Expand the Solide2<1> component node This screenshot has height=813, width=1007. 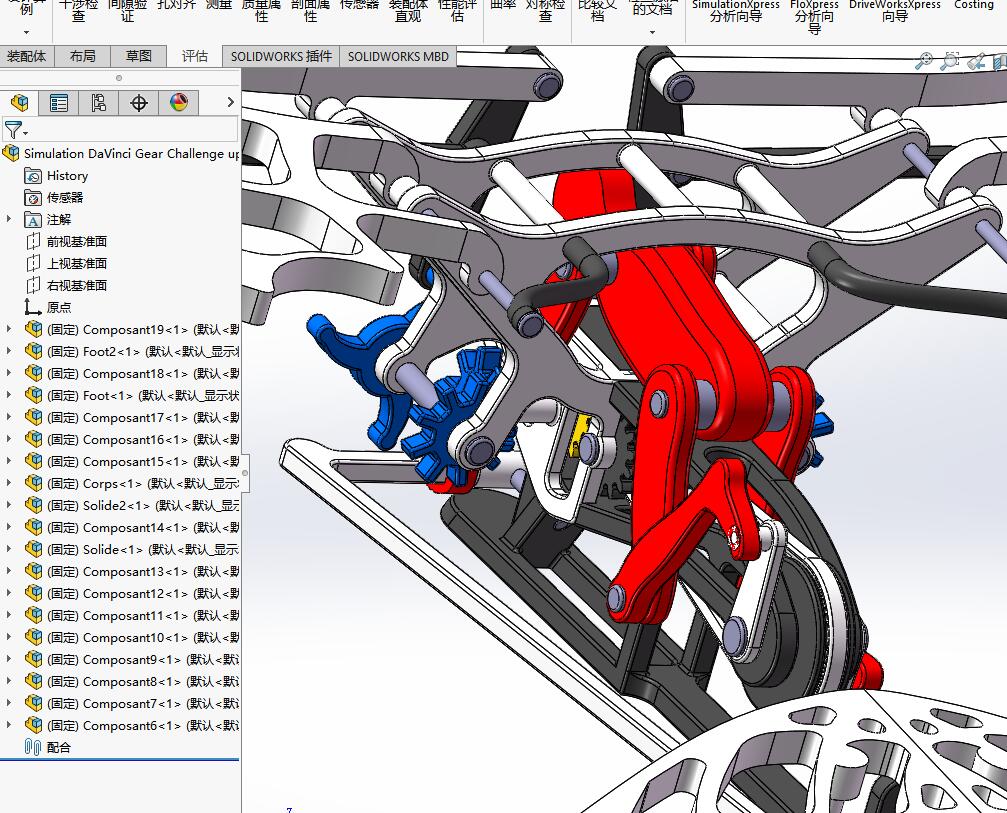click(x=9, y=505)
